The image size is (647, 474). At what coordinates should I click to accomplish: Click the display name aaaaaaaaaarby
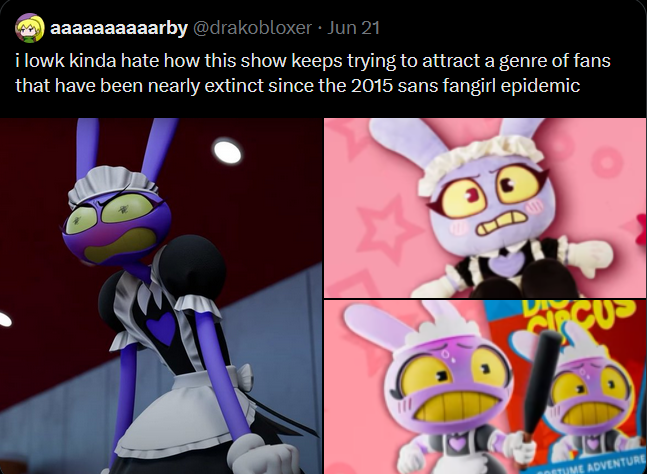tap(119, 28)
